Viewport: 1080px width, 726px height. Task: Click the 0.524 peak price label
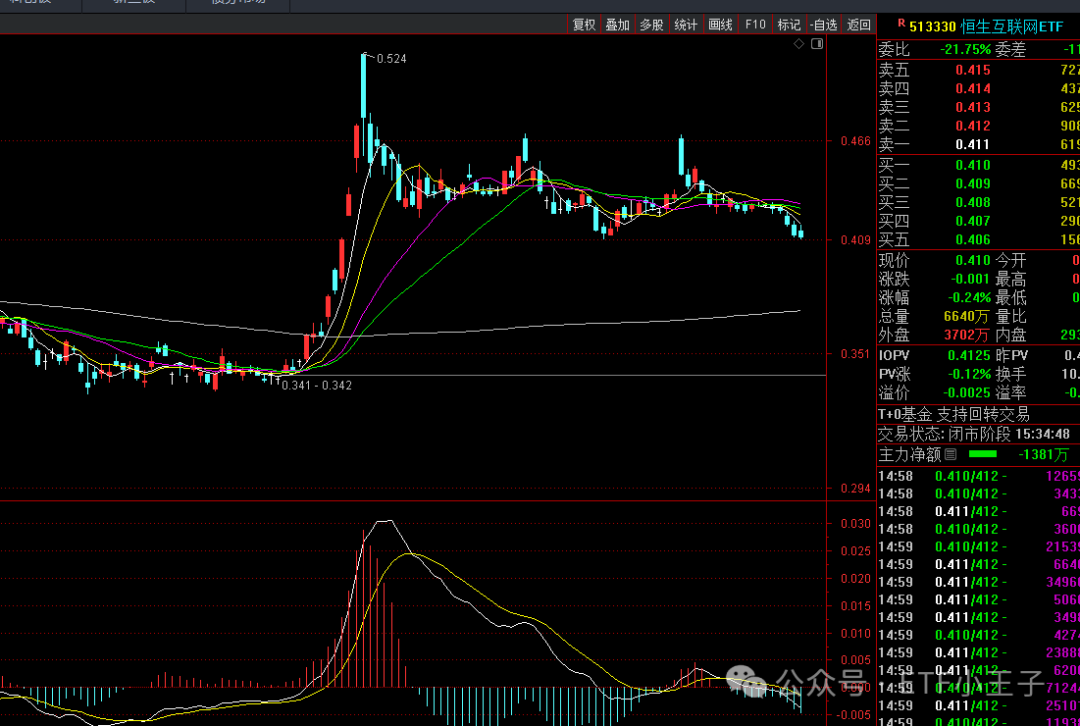click(392, 59)
